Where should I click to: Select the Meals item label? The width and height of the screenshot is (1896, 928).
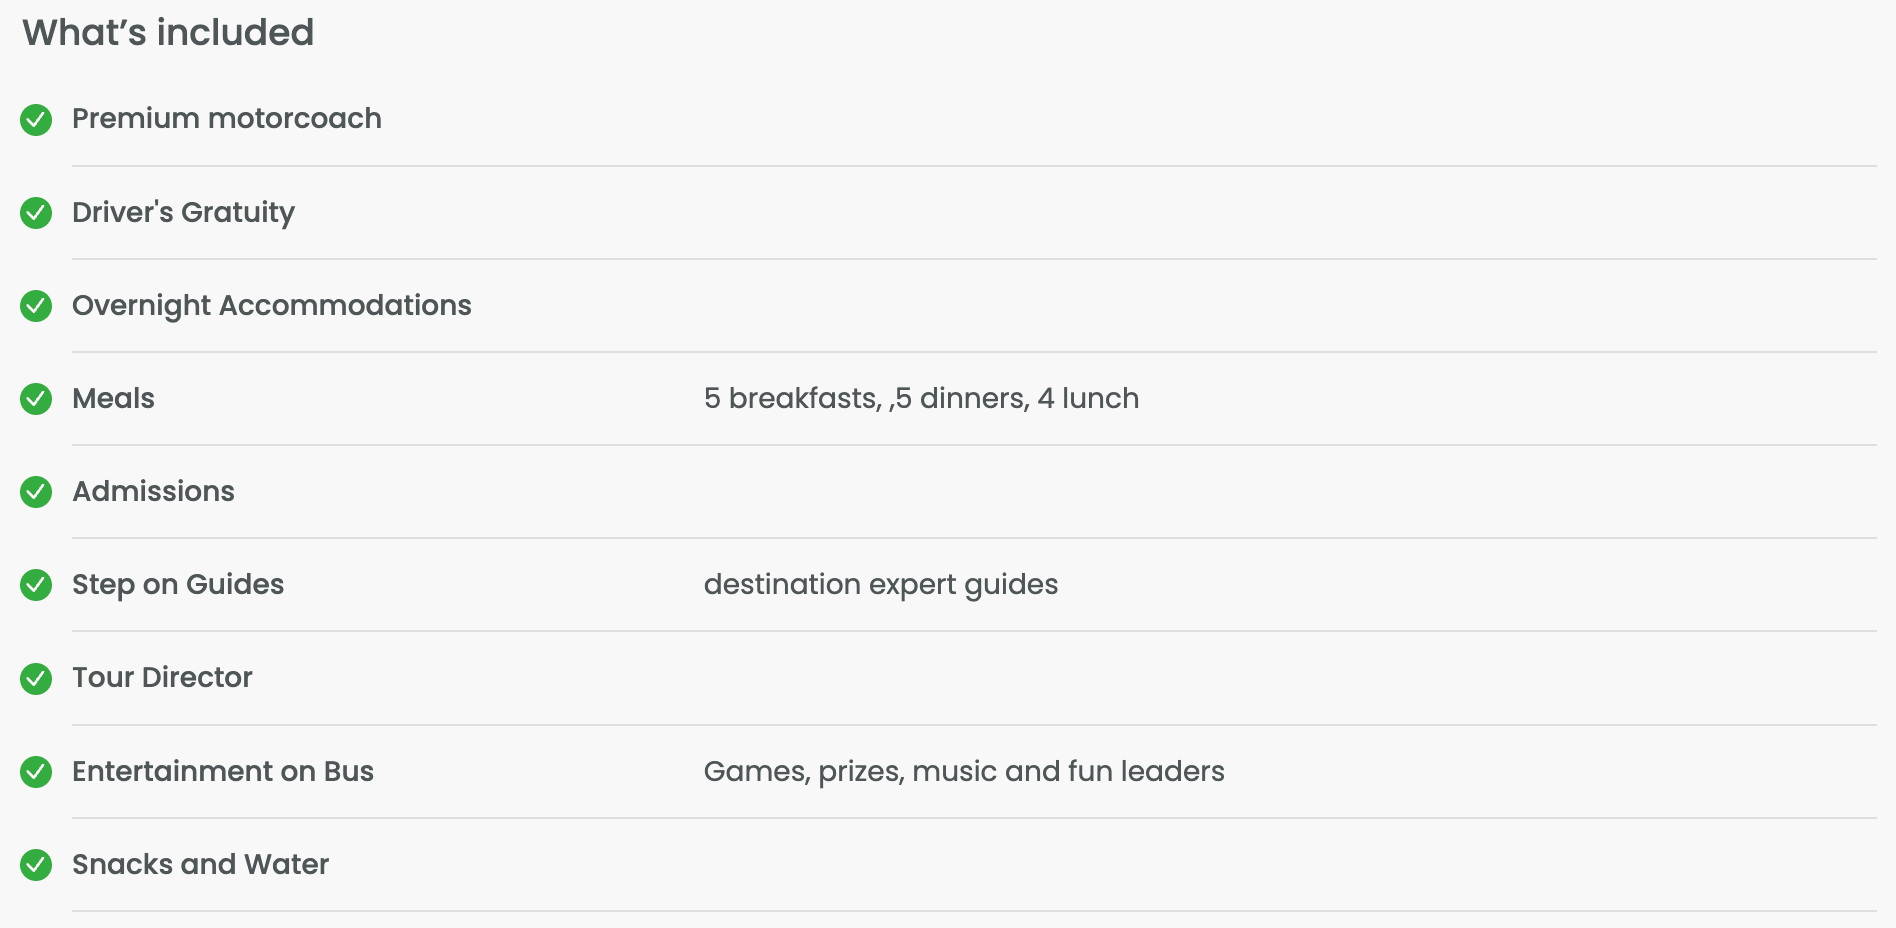click(x=113, y=398)
